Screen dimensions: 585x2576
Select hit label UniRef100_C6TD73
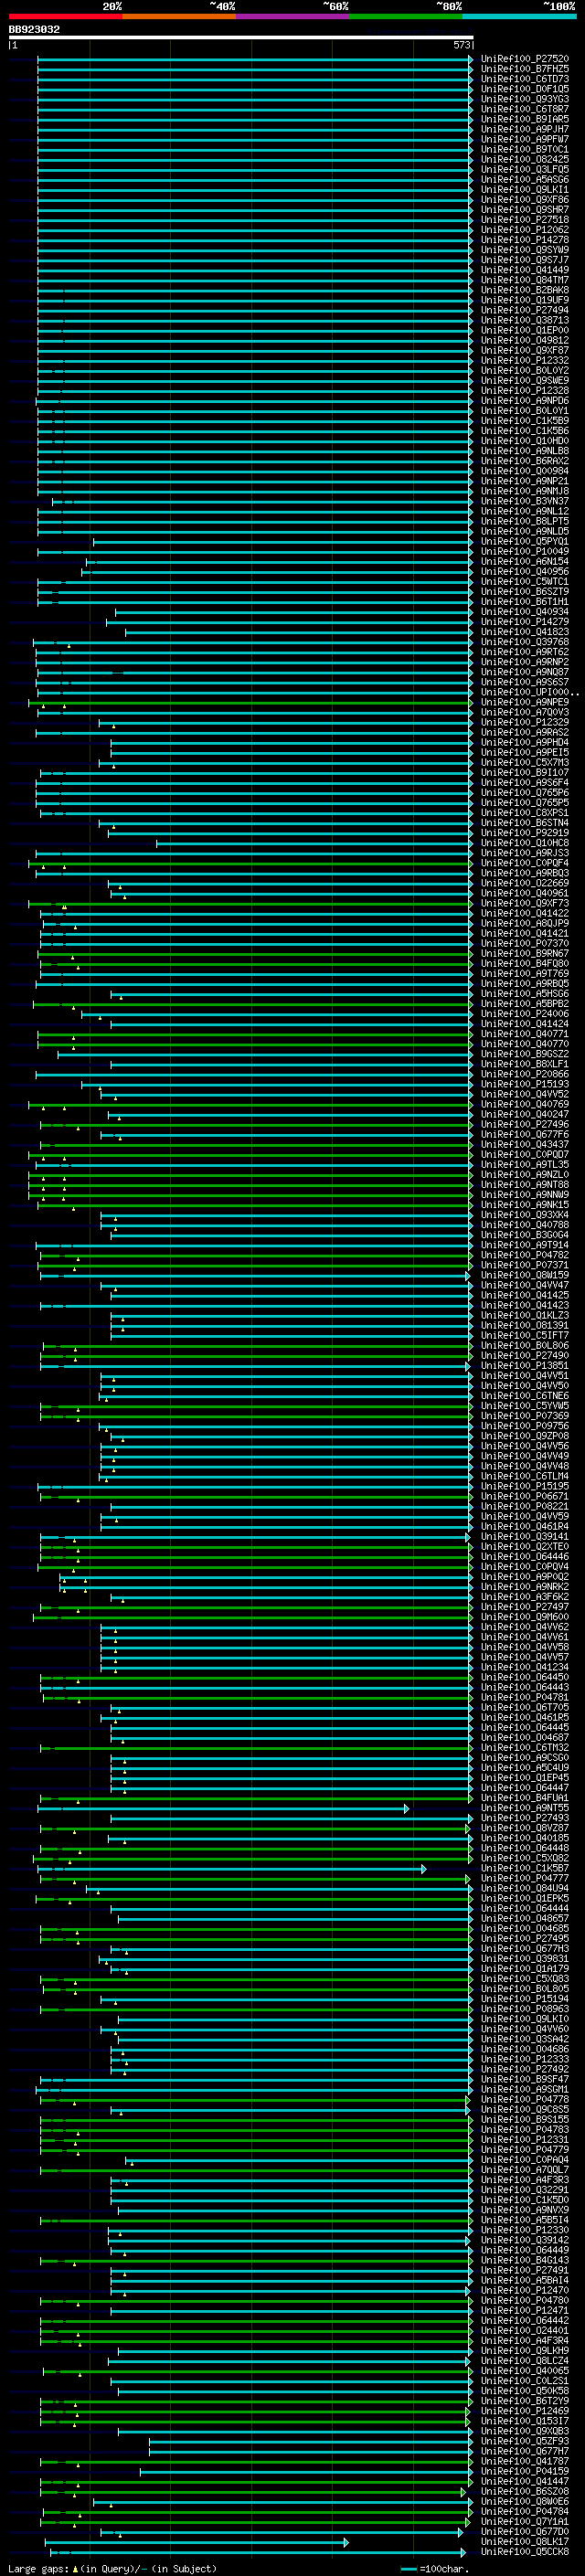[525, 79]
